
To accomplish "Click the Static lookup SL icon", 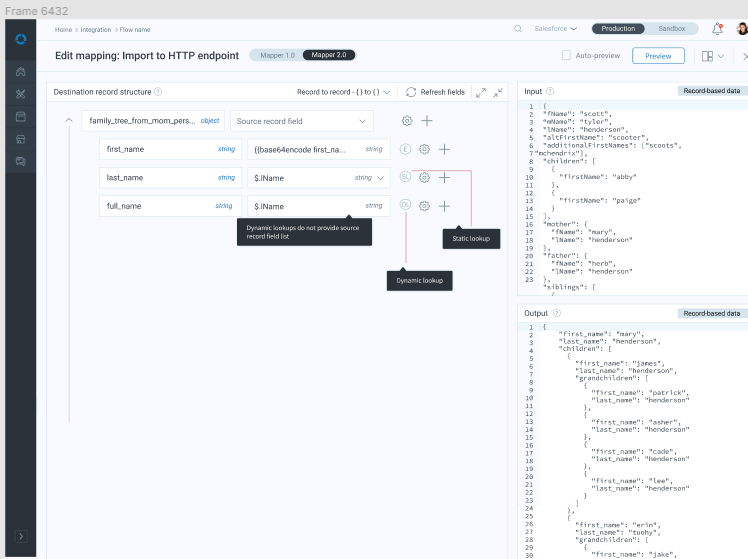I will pyautogui.click(x=405, y=178).
